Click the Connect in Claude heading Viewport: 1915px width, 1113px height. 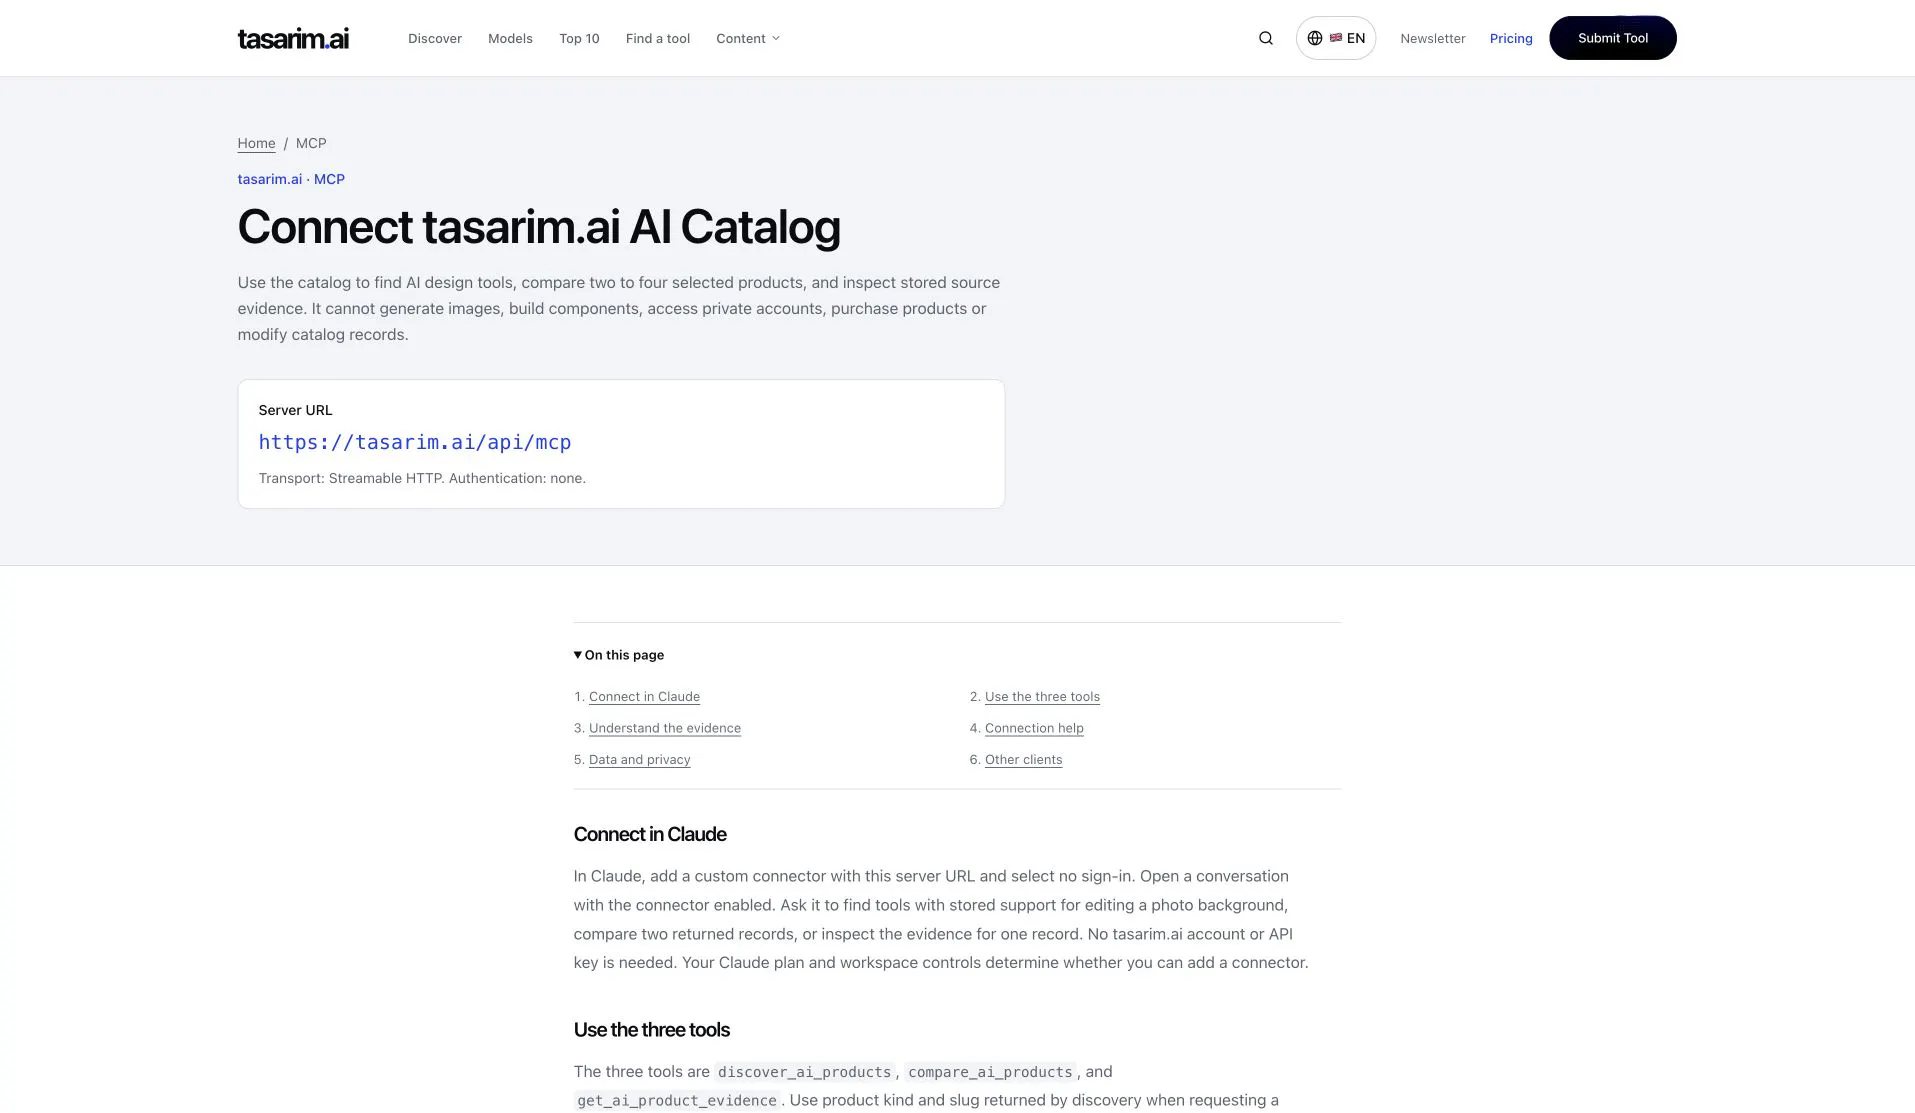(650, 834)
